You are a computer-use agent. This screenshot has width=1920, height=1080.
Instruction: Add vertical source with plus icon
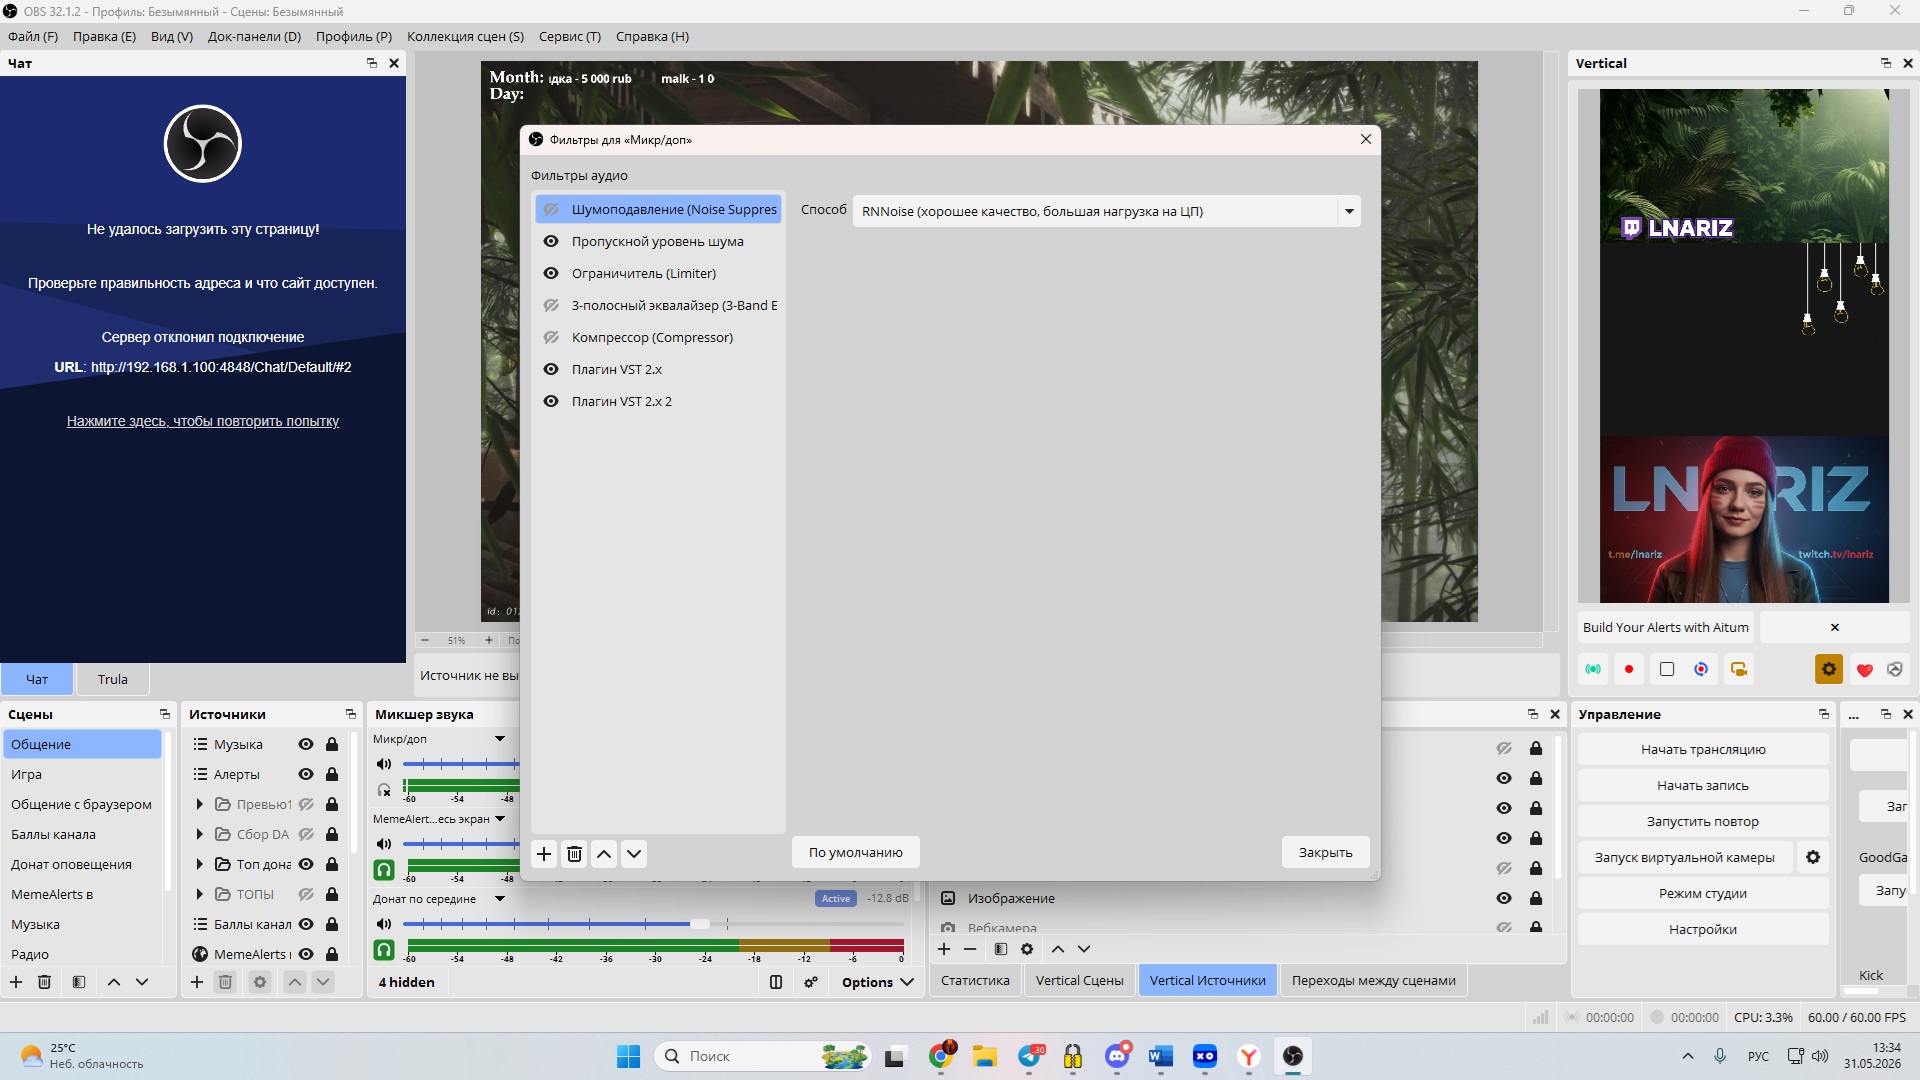pyautogui.click(x=944, y=949)
